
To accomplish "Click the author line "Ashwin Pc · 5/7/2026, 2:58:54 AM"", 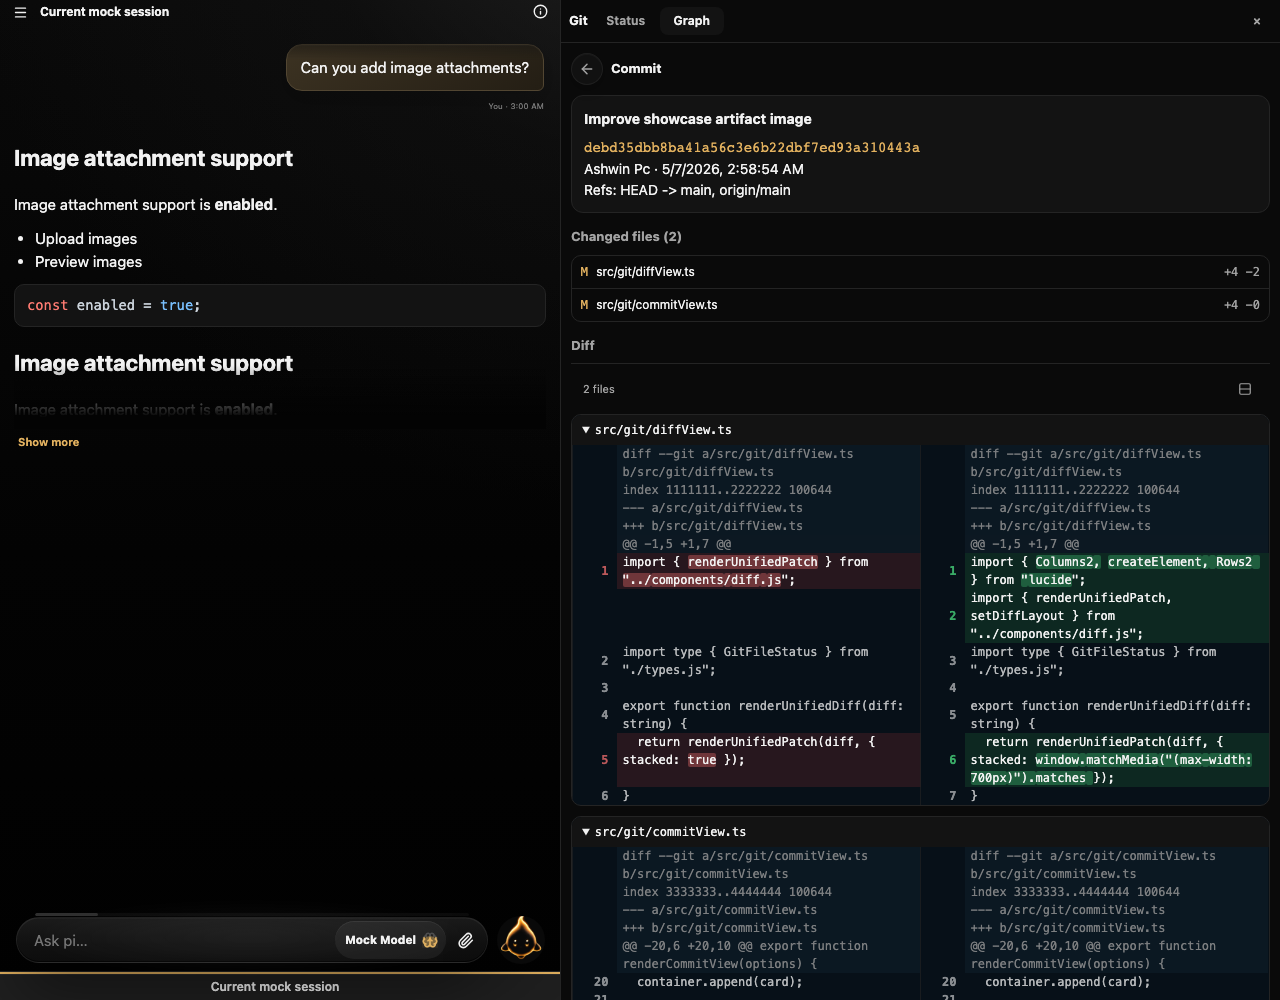I will [694, 169].
